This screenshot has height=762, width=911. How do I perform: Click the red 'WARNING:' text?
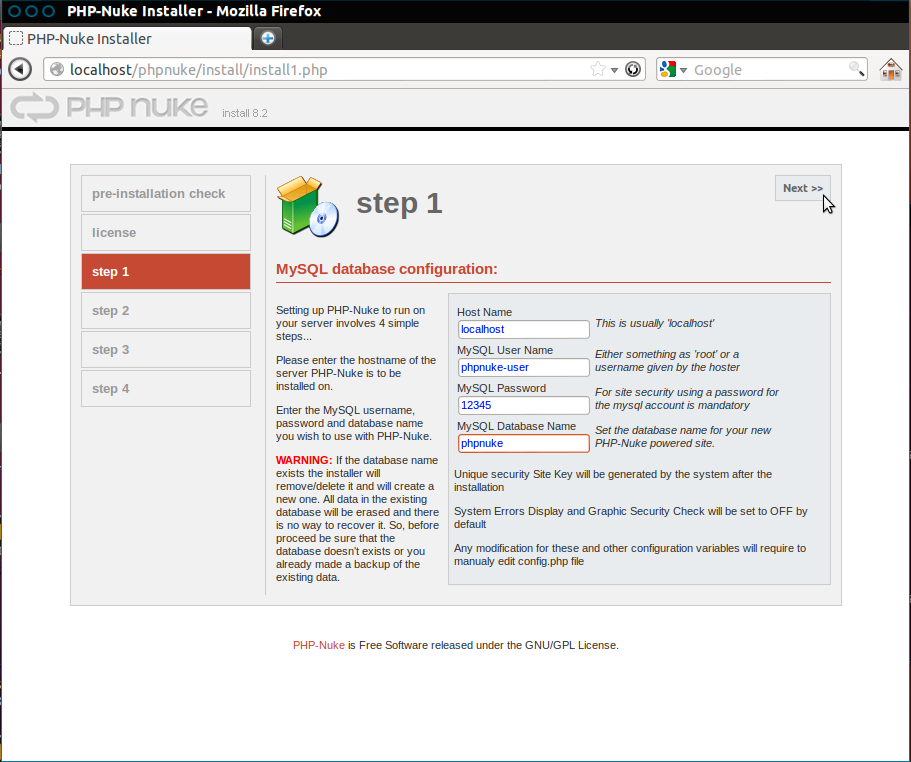pos(304,460)
